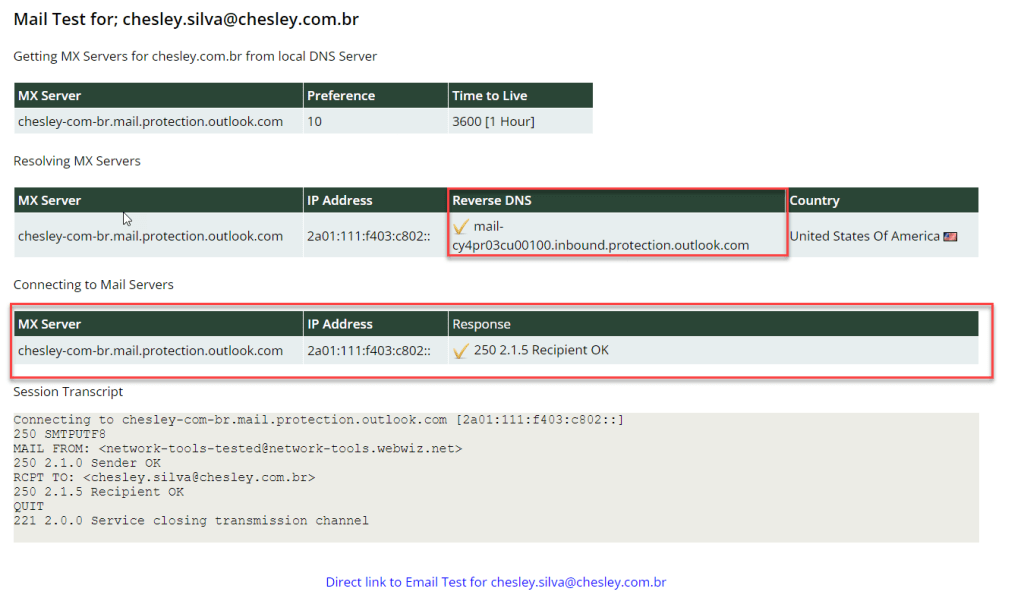Select the Mail Test page heading
Screen dimensions: 1024x601
tap(186, 19)
